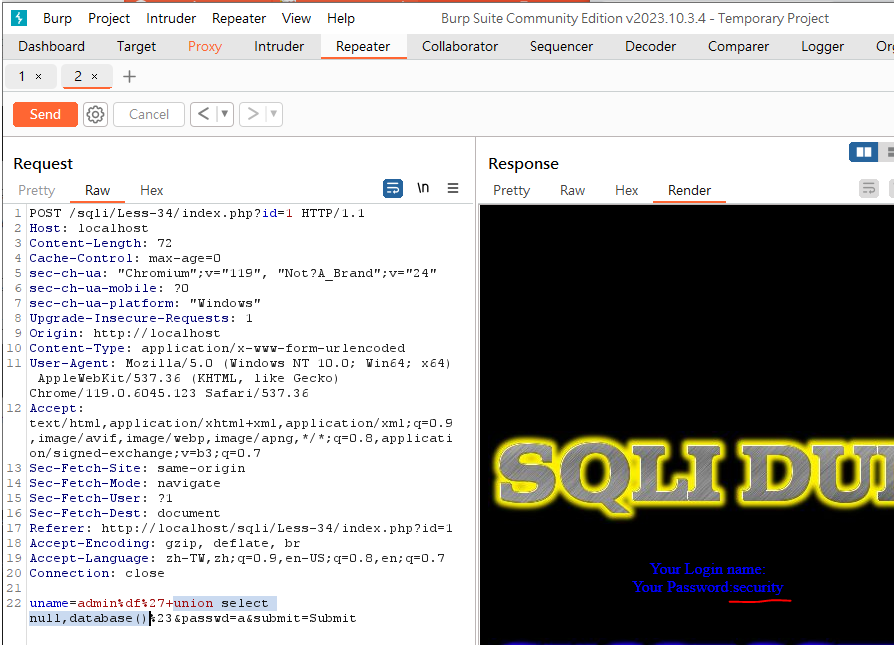Open the Project menu

click(109, 18)
